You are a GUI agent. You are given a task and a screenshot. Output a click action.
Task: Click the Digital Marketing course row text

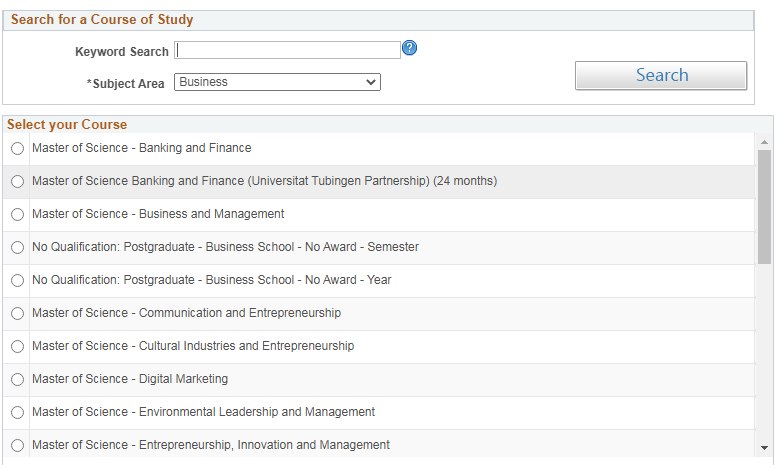point(130,379)
